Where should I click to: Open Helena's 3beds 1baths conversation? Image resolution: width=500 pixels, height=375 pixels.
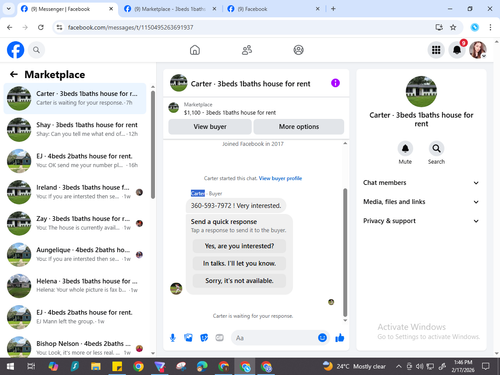tap(75, 286)
